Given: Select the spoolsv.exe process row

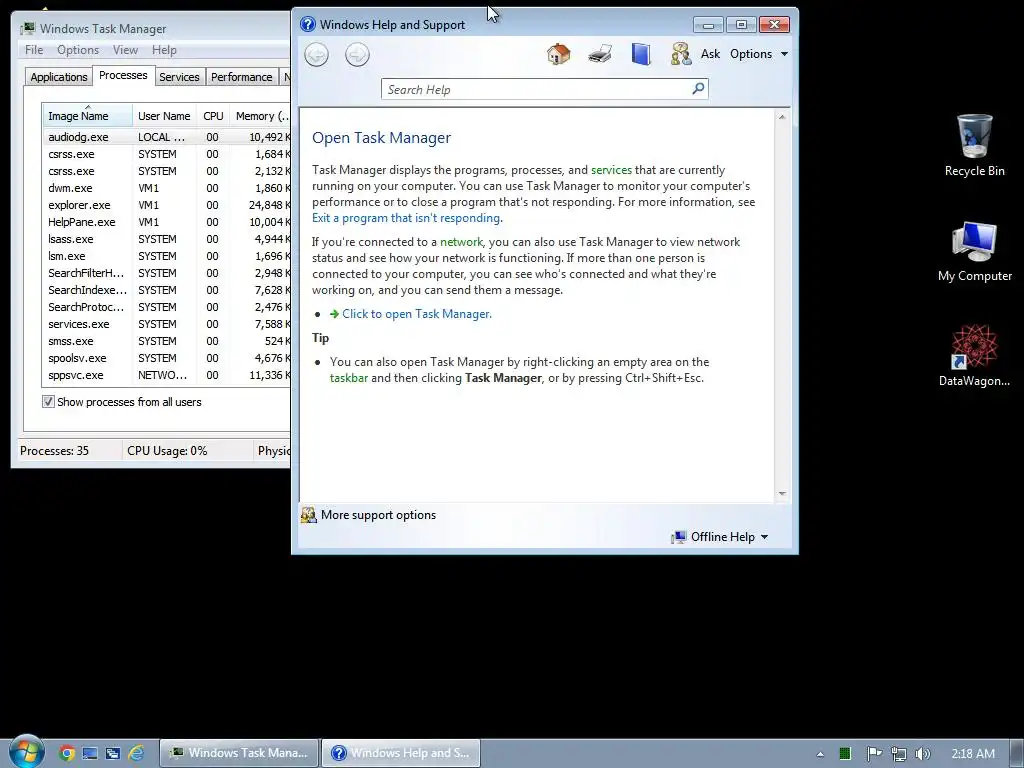Looking at the screenshot, I should point(167,358).
